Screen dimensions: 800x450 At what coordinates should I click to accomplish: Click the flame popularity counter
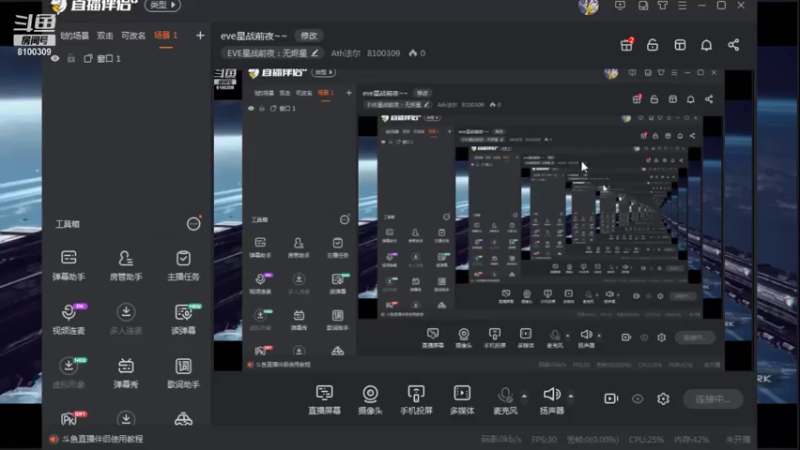417,53
